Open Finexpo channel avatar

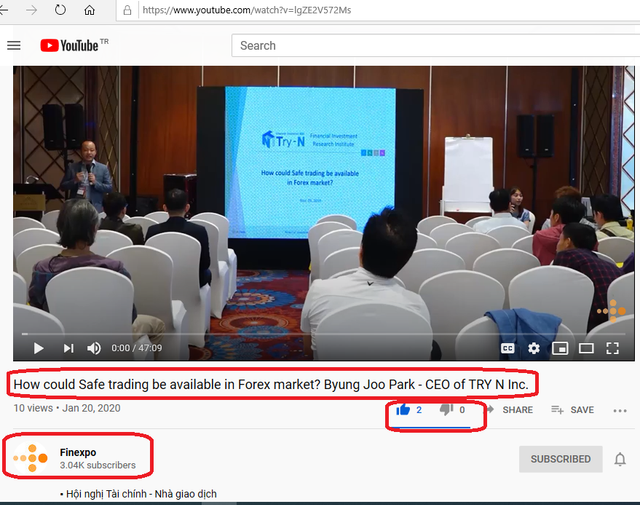[x=31, y=458]
